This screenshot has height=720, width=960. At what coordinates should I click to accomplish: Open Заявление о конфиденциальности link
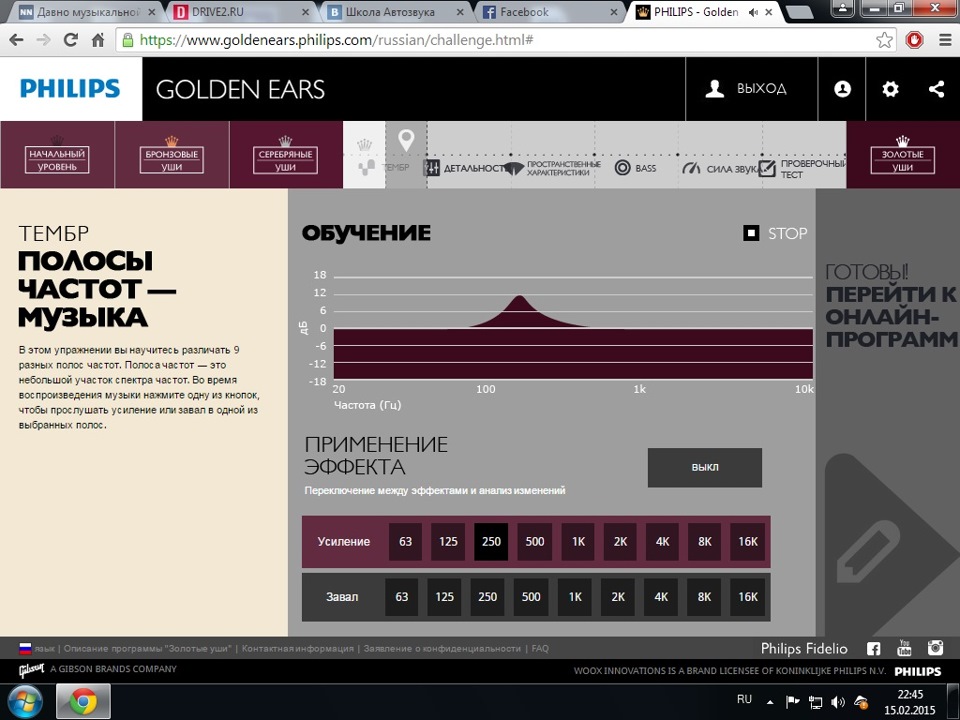coord(442,648)
